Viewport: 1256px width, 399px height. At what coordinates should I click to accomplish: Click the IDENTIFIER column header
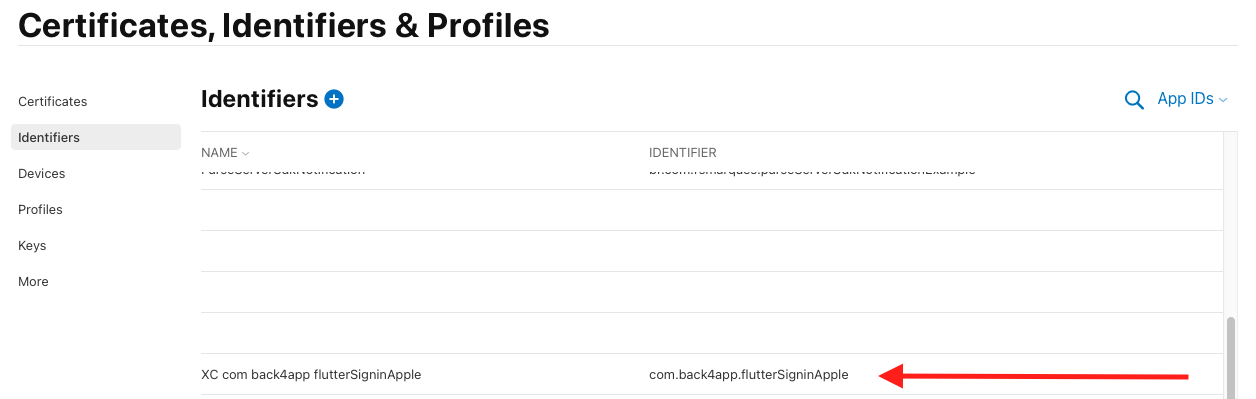click(x=683, y=153)
